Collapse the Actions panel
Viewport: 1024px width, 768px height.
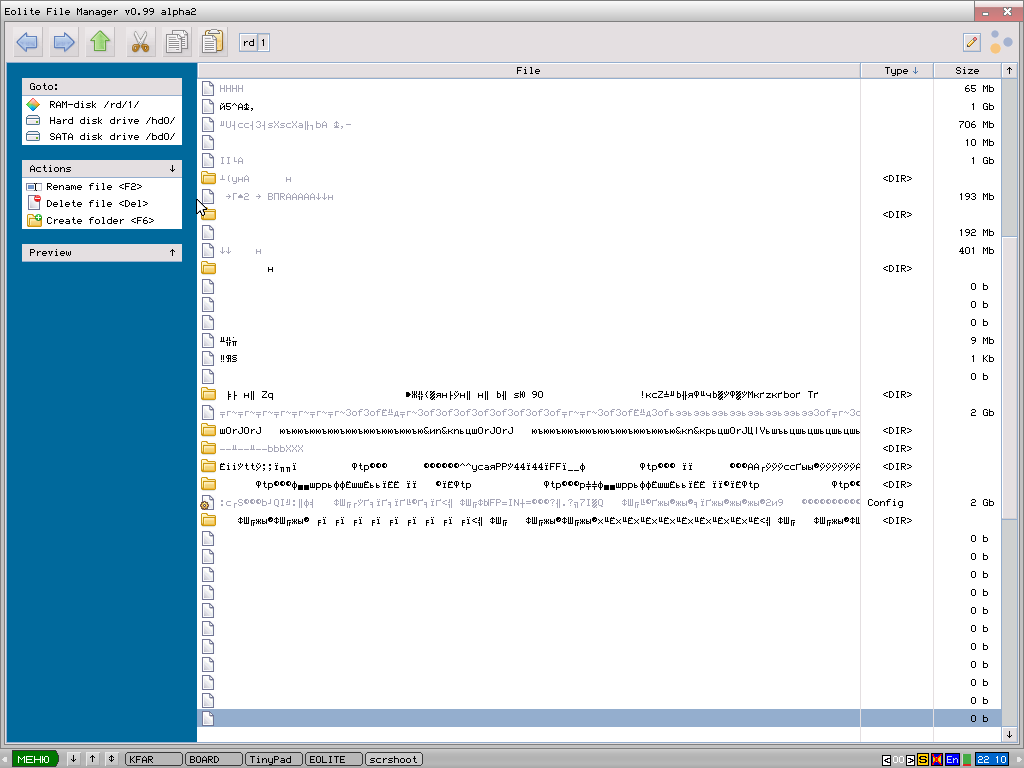[172, 169]
